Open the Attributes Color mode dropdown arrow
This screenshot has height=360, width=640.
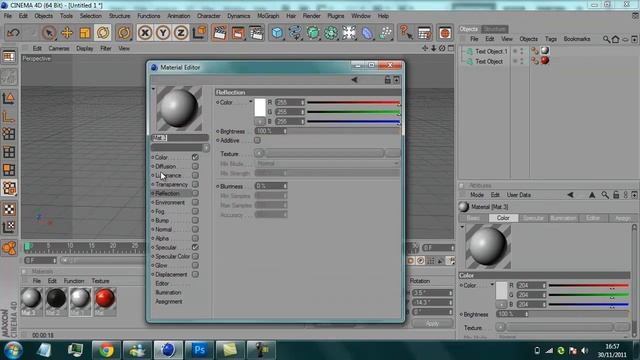pos(492,284)
